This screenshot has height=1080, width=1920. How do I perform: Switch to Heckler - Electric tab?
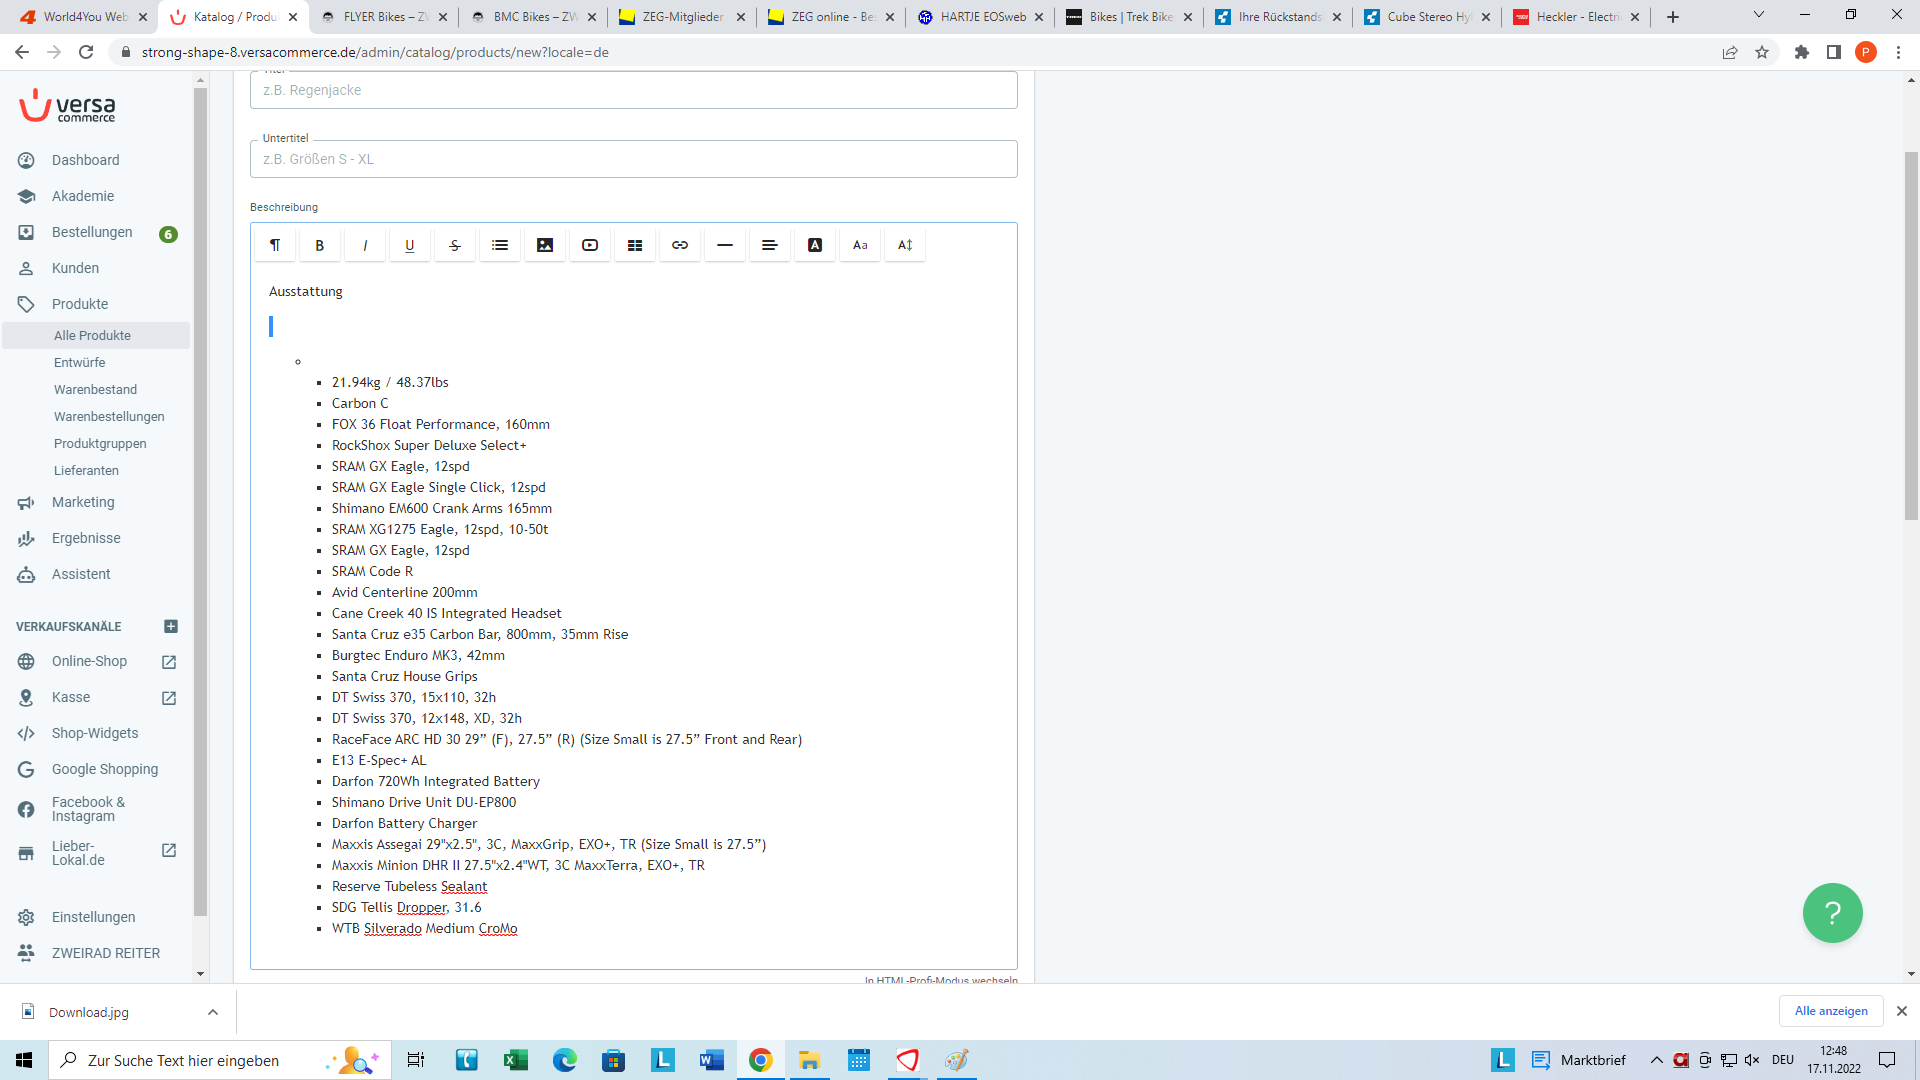coord(1577,17)
